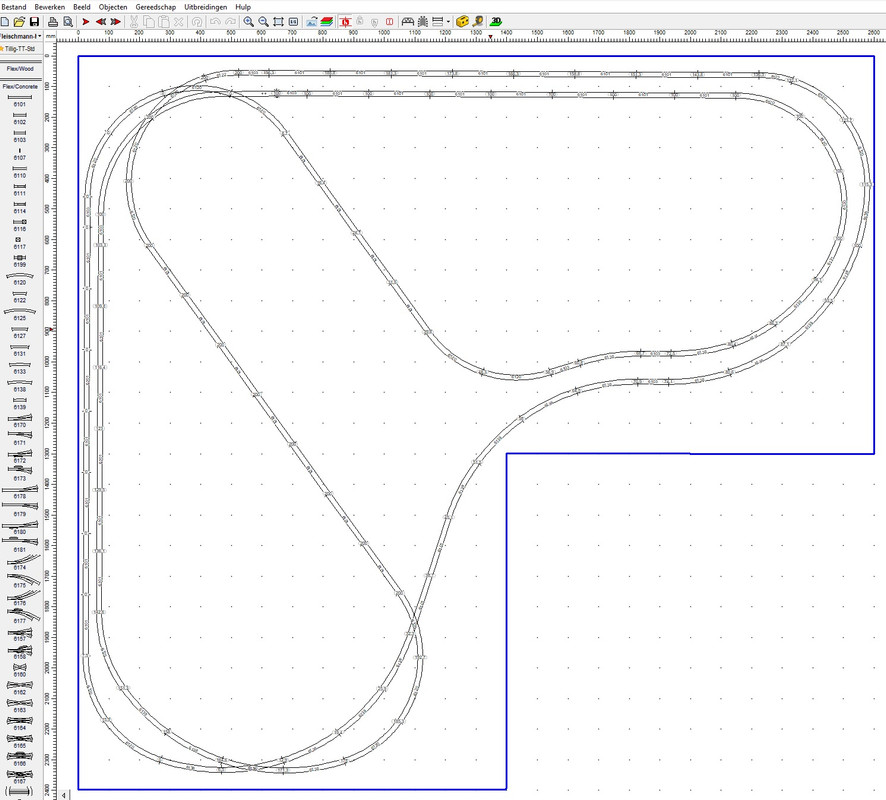Open the background image tool
886x800 pixels.
(312, 21)
